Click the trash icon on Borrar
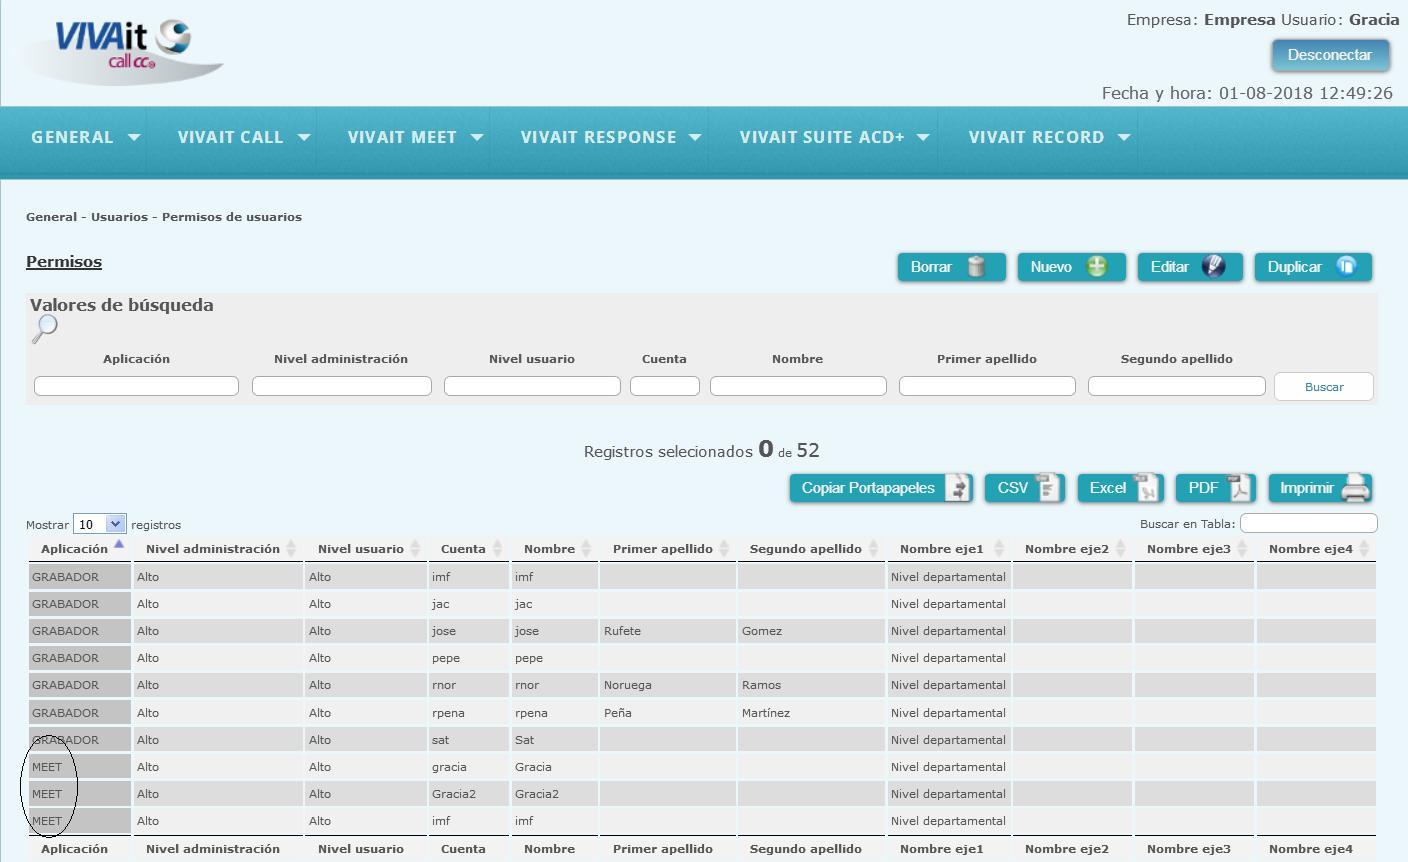Image resolution: width=1408 pixels, height=862 pixels. point(976,267)
